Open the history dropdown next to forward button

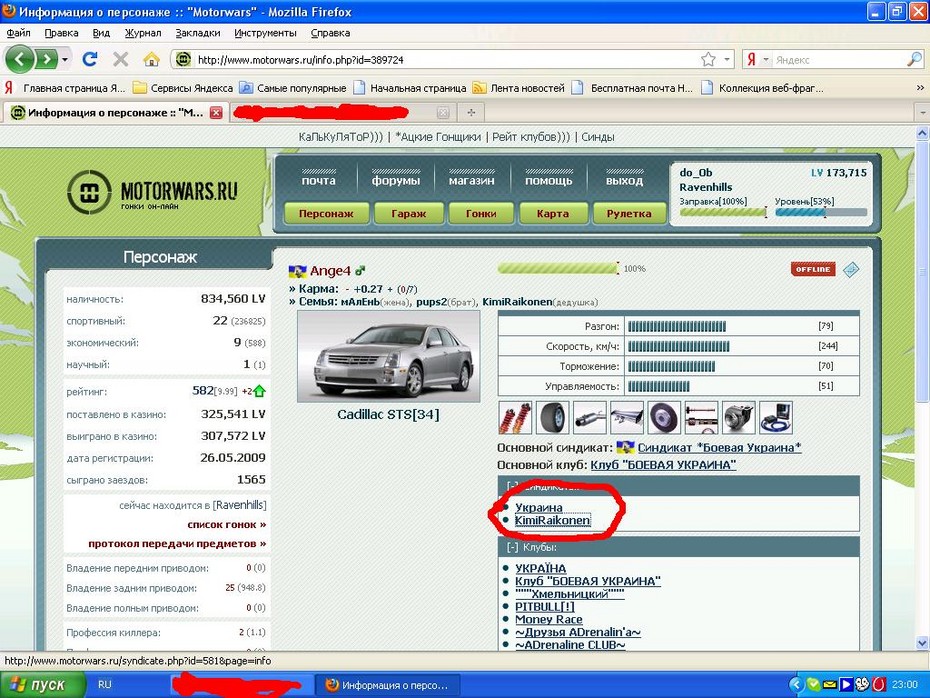[65, 59]
